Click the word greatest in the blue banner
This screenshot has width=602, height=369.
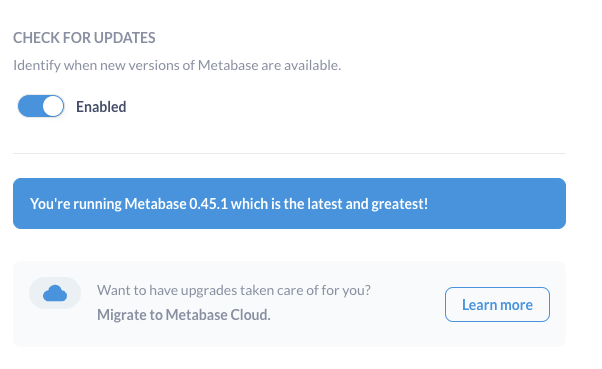[x=399, y=204]
